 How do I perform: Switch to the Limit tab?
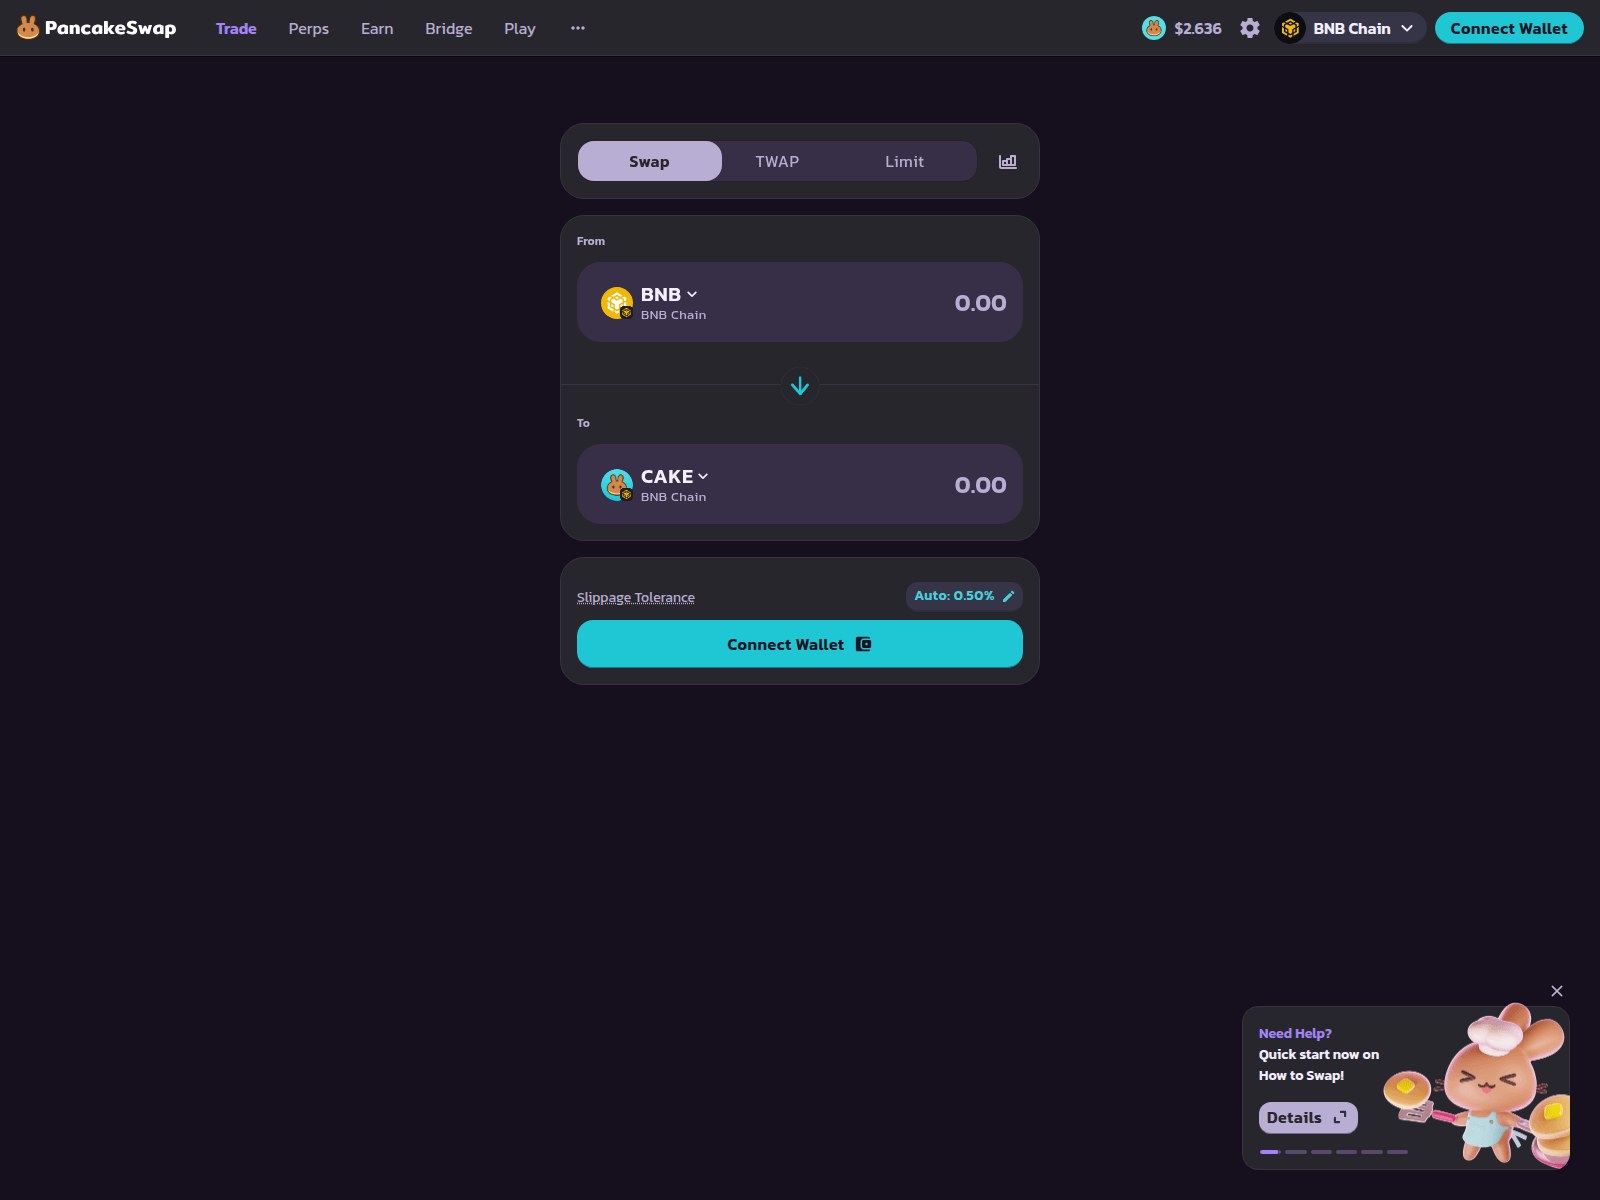click(904, 161)
